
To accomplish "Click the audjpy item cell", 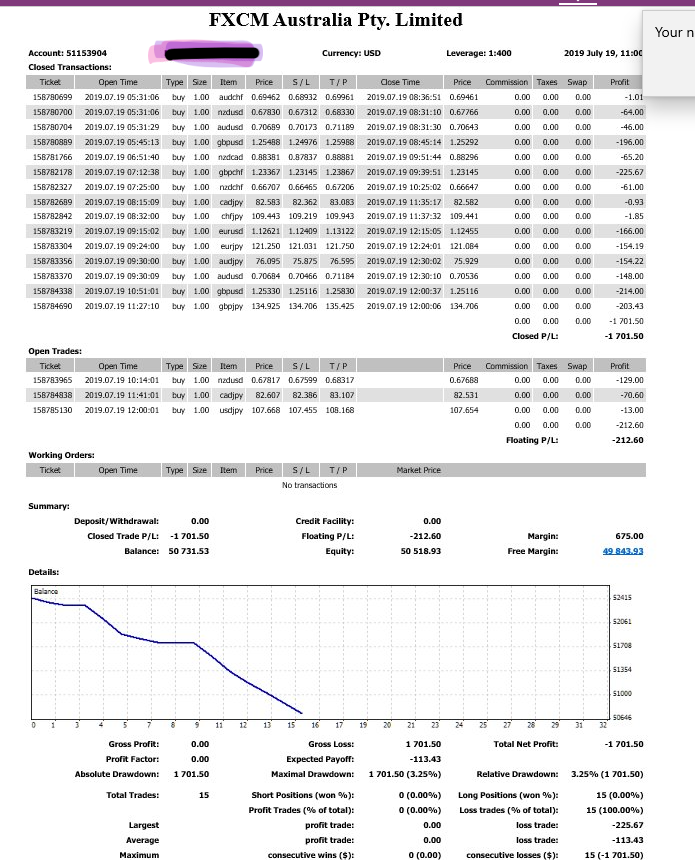I will click(231, 261).
